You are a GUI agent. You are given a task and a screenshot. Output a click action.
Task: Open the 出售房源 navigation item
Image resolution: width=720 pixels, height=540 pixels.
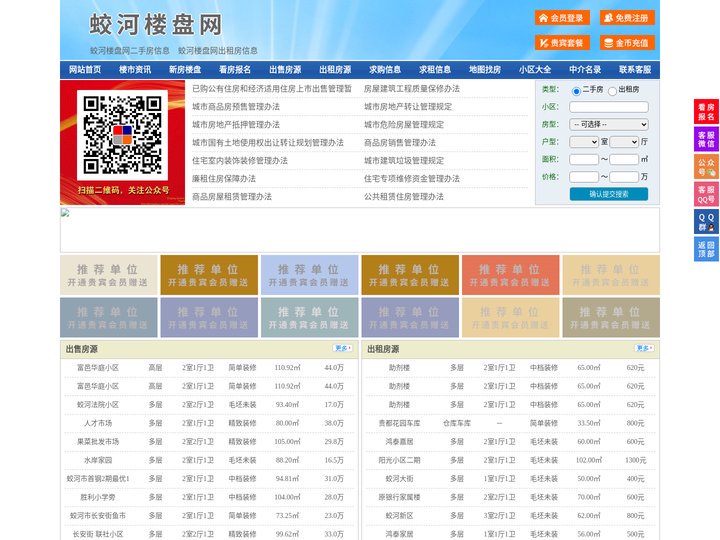coord(285,70)
